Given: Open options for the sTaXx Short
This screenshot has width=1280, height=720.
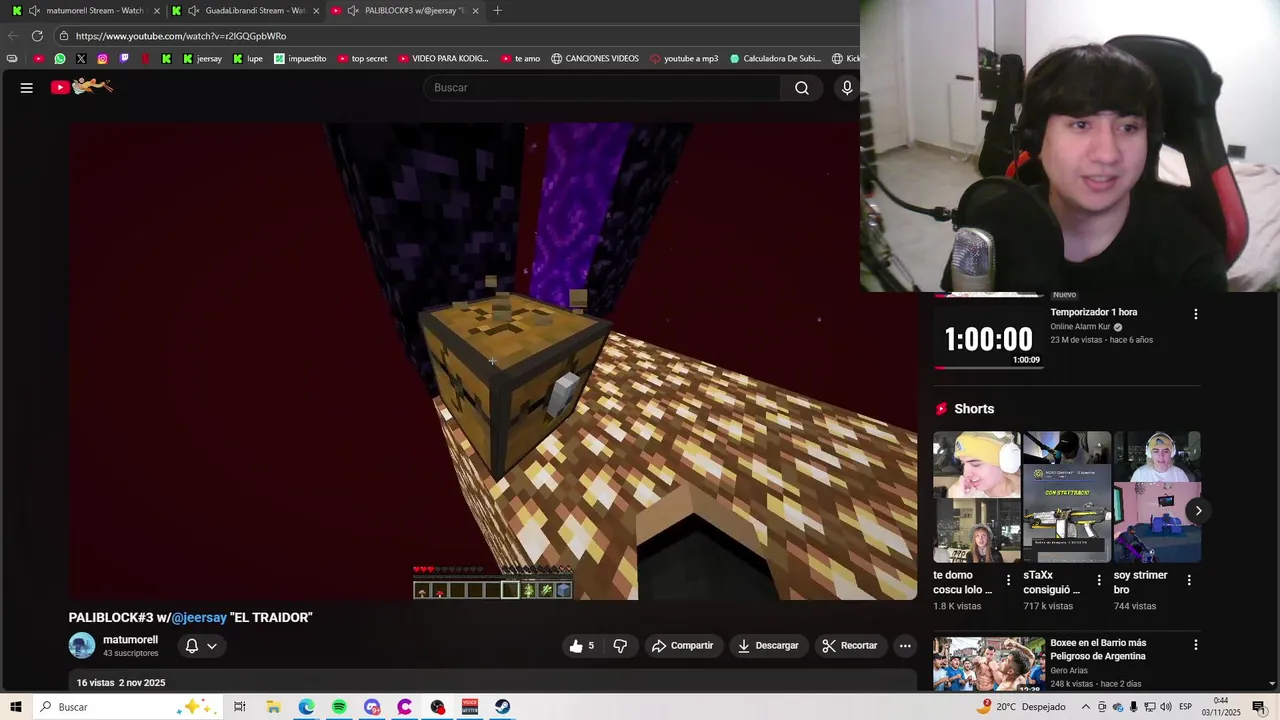Looking at the screenshot, I should [x=1099, y=580].
